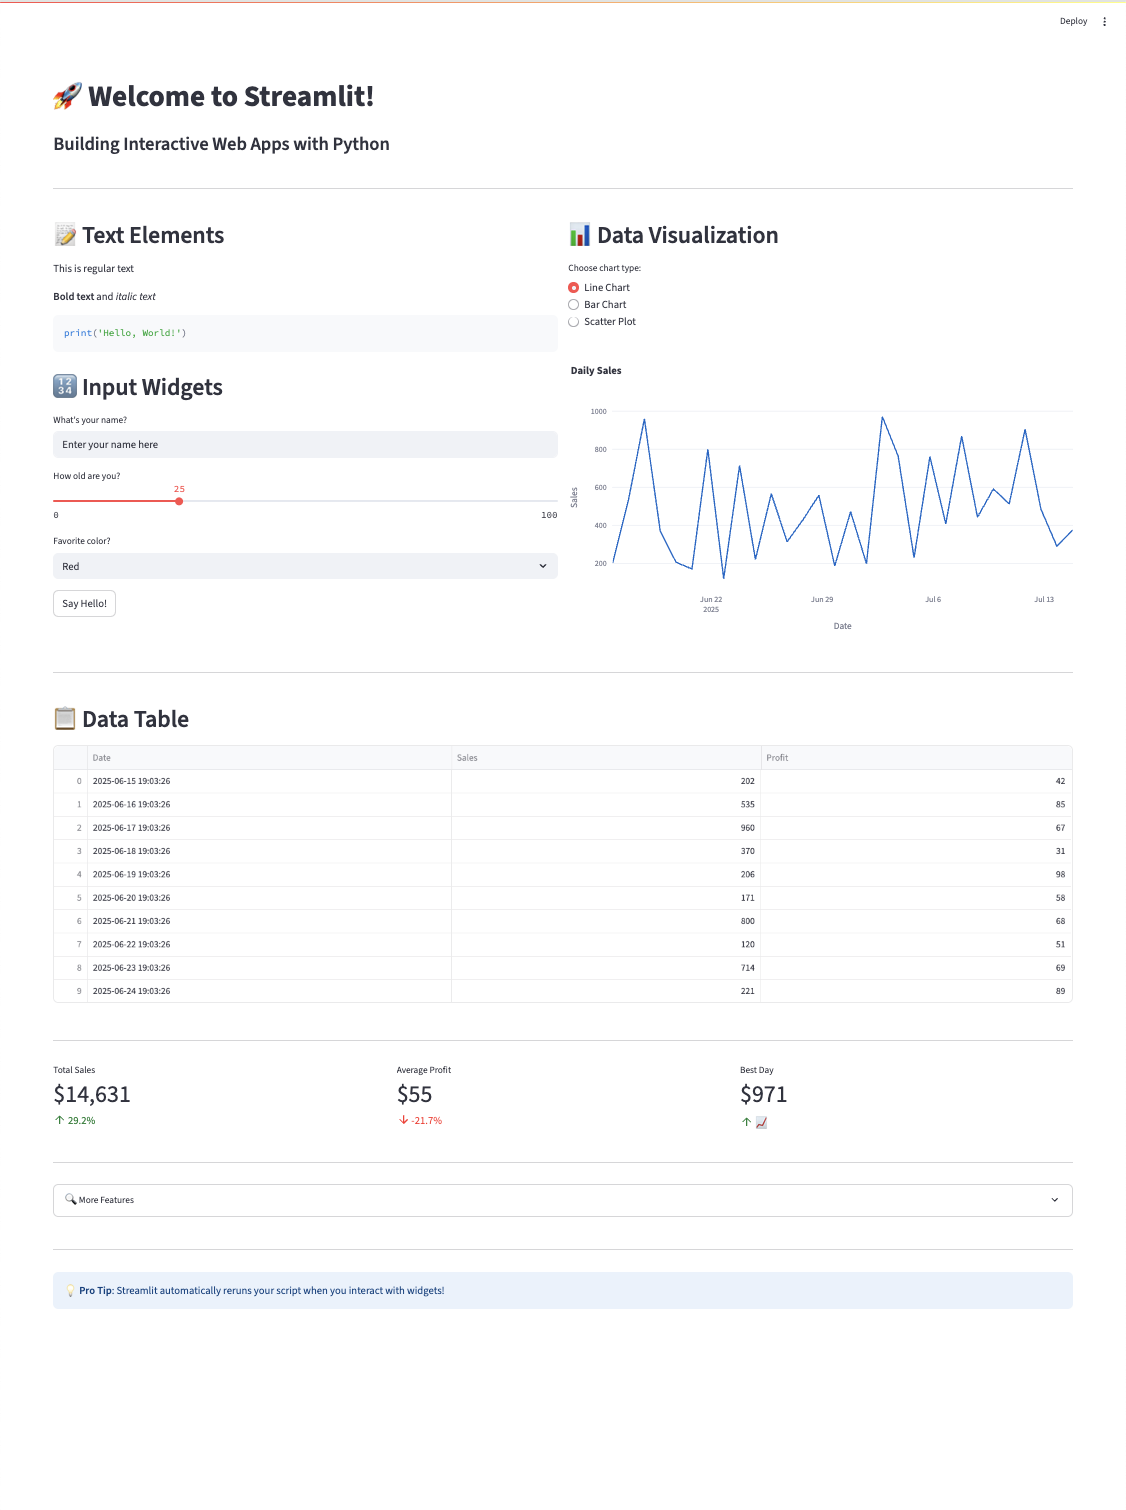Click the Say Hello! button
Image resolution: width=1126 pixels, height=1510 pixels.
tap(85, 604)
